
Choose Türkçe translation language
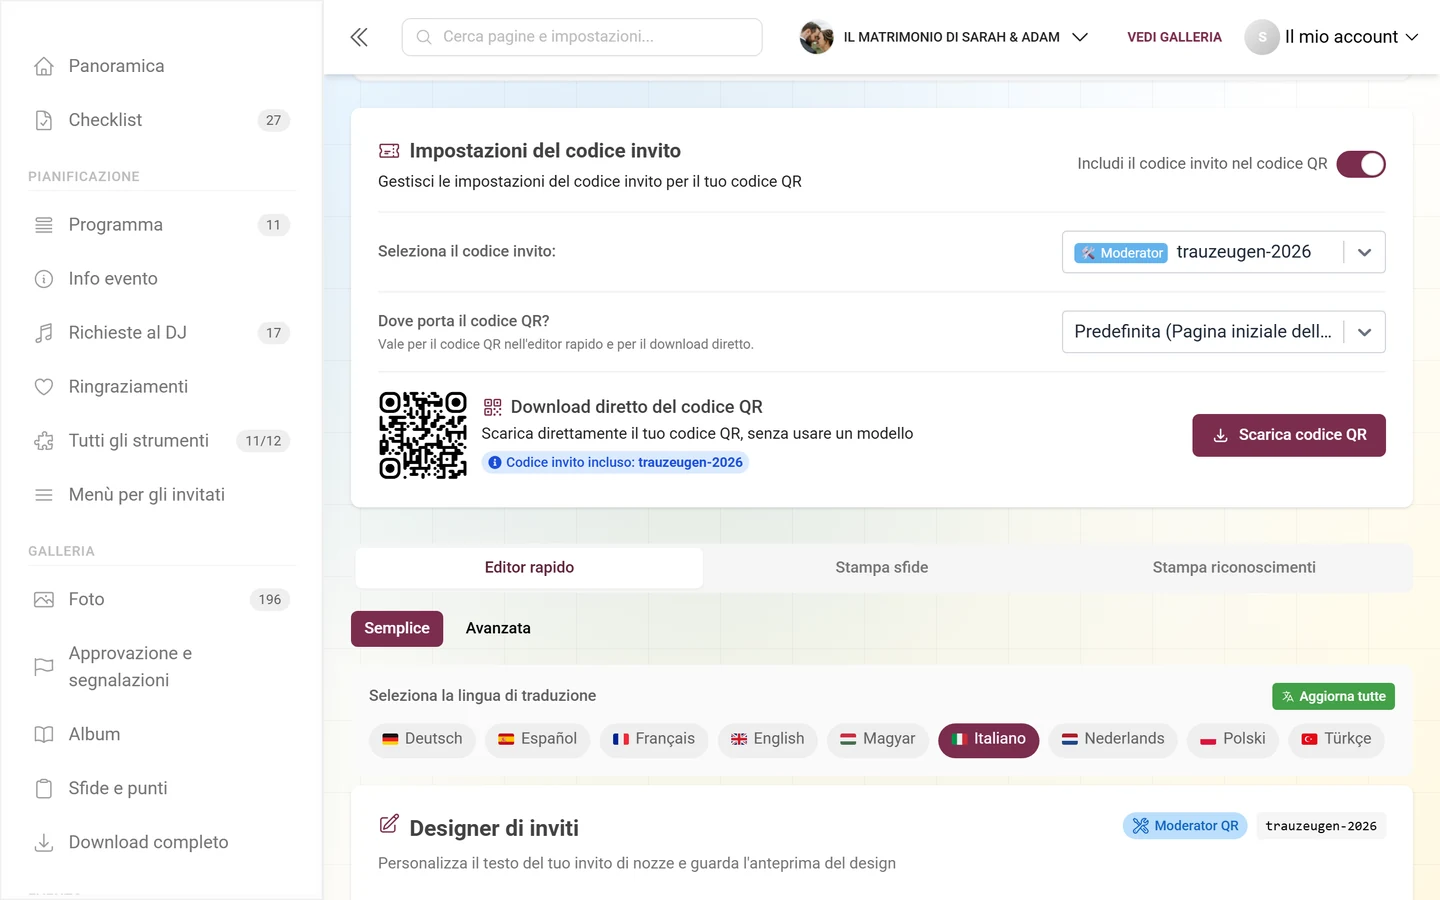click(1336, 739)
